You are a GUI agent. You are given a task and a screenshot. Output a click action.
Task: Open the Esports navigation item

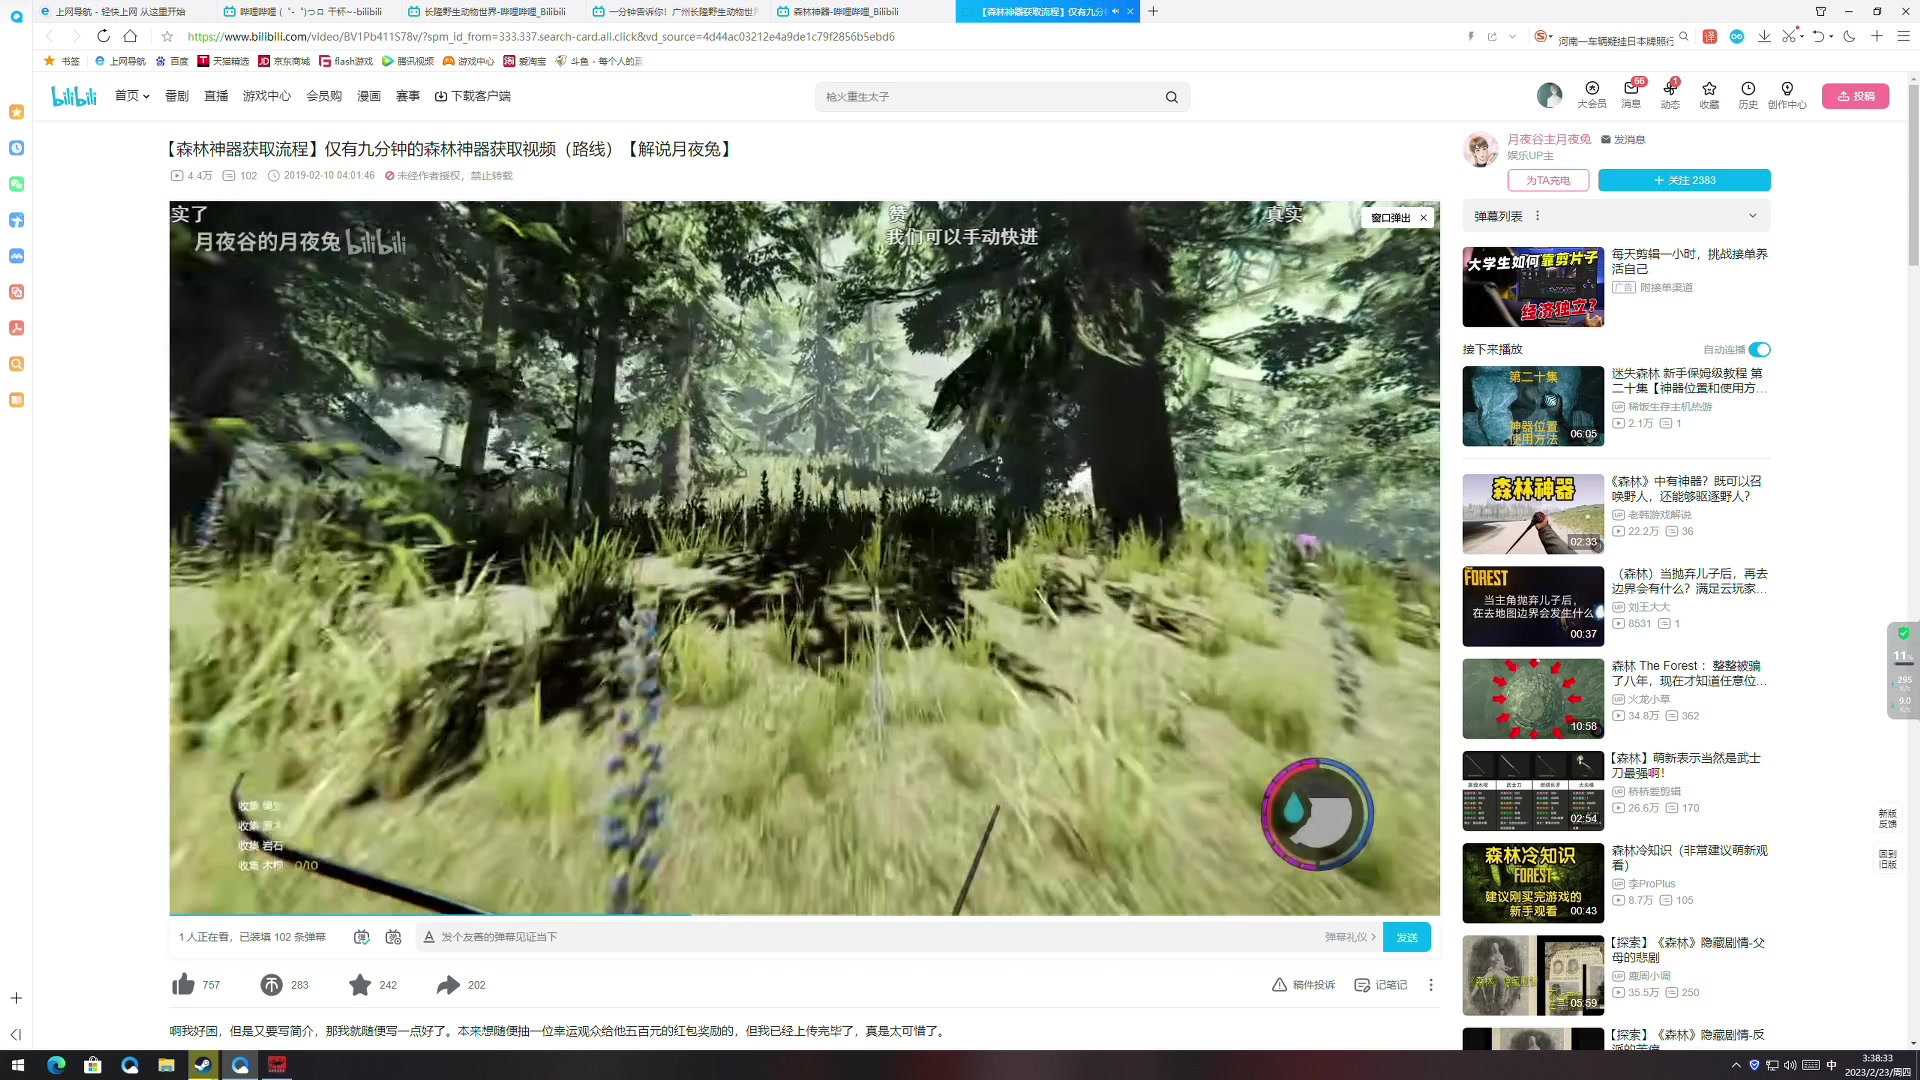coord(408,96)
